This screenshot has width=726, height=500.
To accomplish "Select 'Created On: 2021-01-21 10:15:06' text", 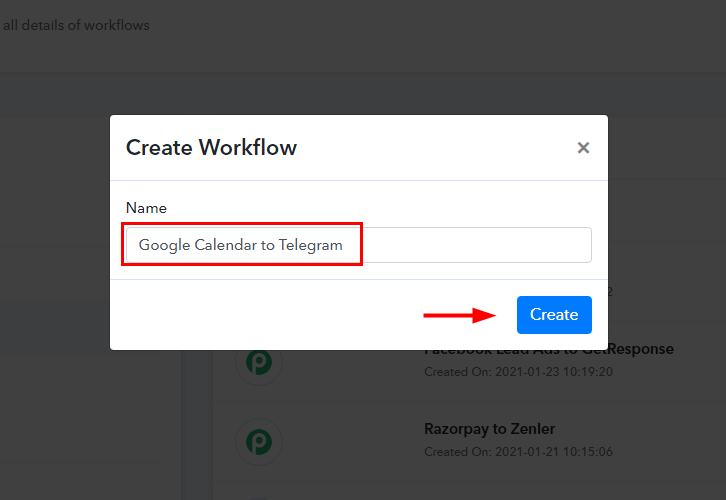I will (519, 451).
